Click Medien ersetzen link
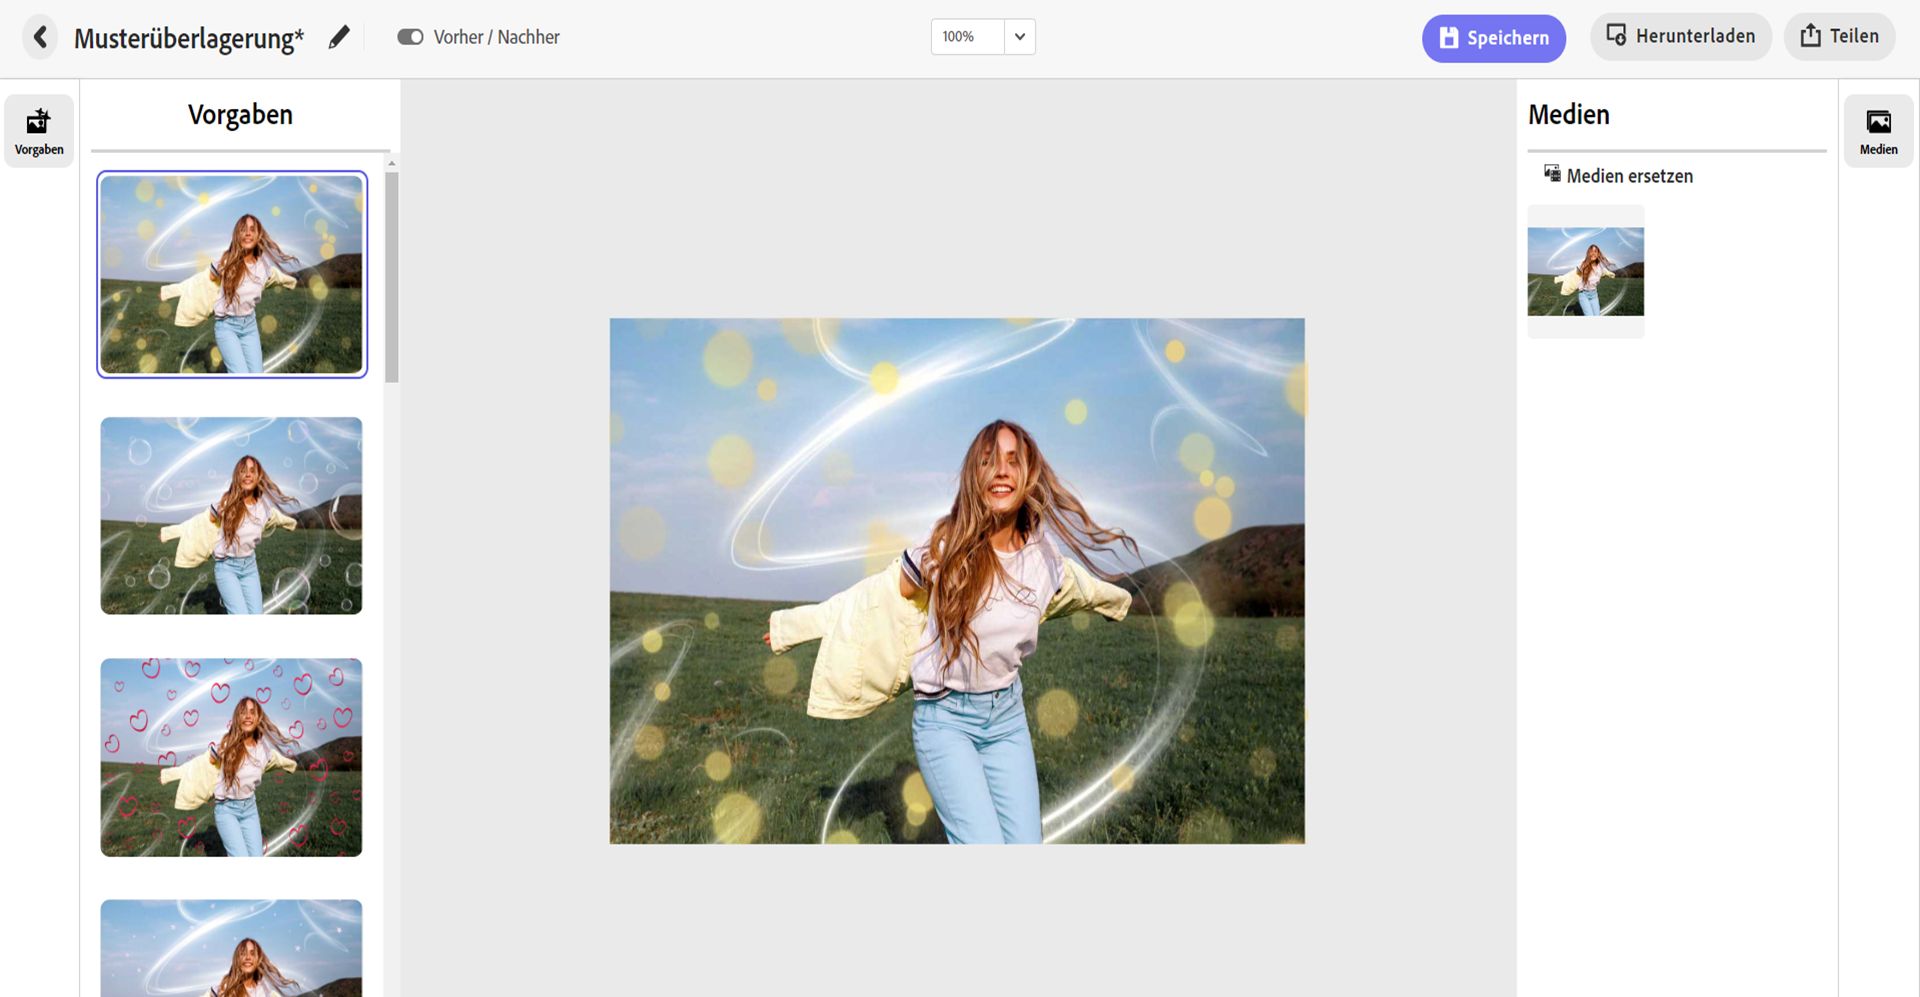The width and height of the screenshot is (1920, 997). click(1619, 175)
